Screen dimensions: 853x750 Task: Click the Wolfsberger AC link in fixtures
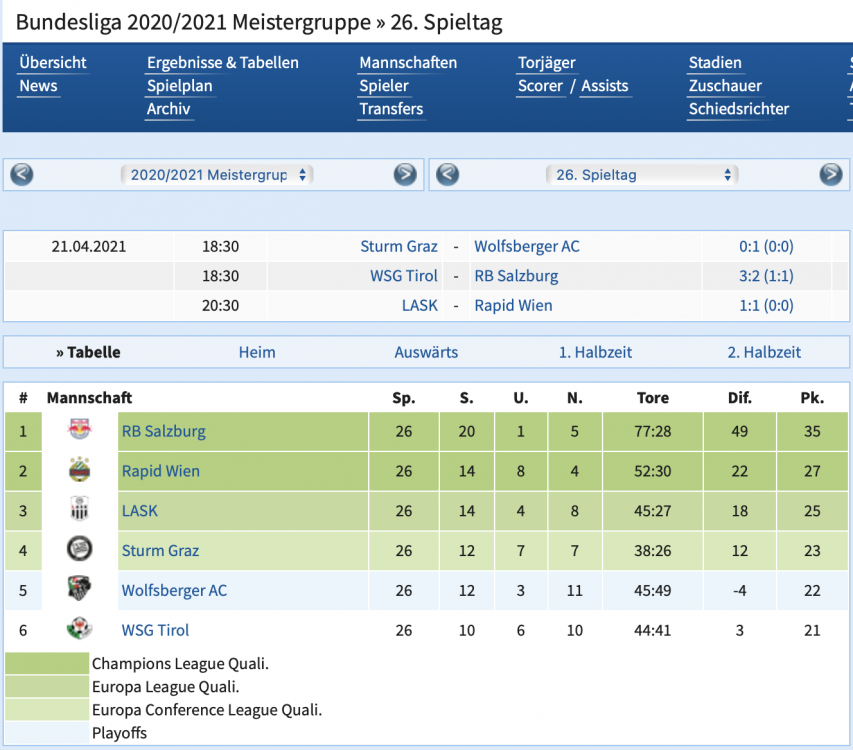[x=526, y=247]
